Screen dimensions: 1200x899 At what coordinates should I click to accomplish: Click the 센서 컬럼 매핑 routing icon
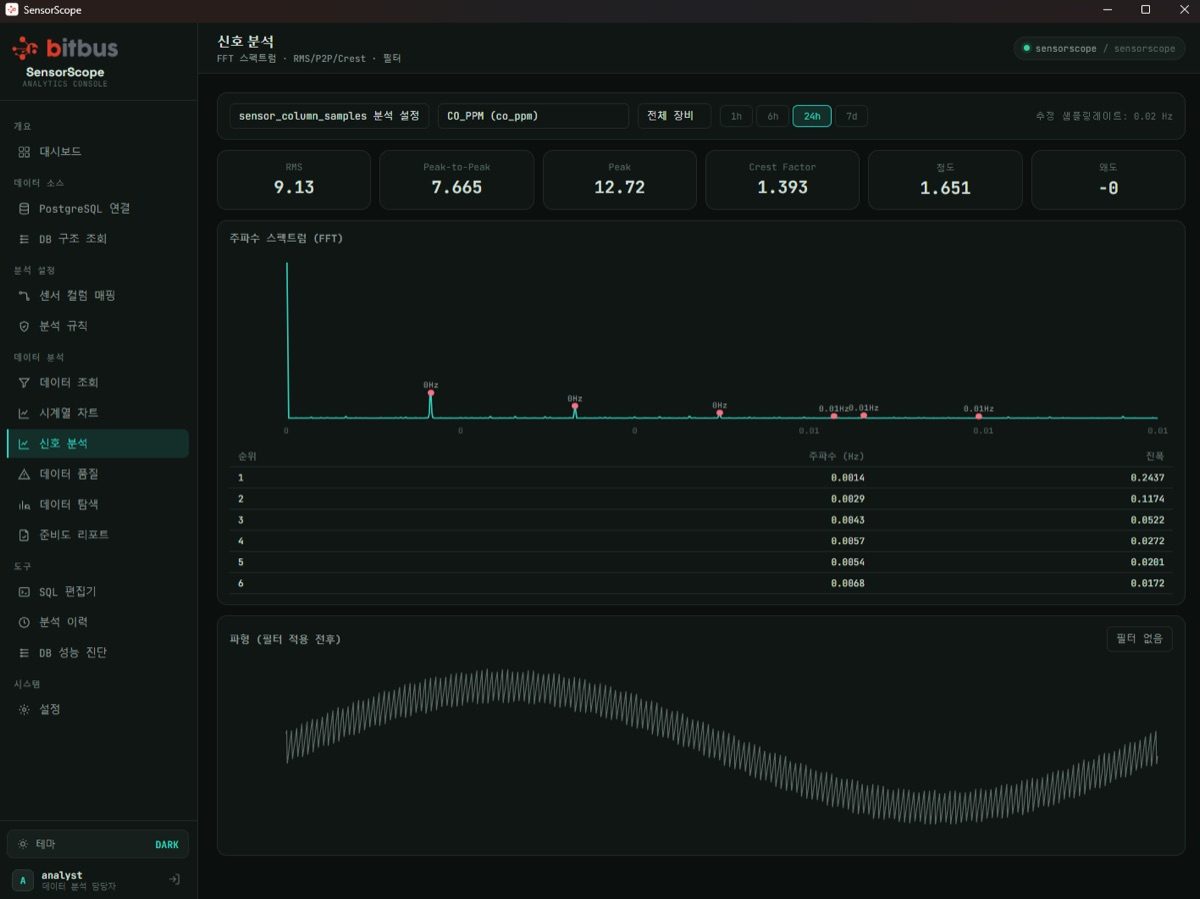pyautogui.click(x=24, y=296)
